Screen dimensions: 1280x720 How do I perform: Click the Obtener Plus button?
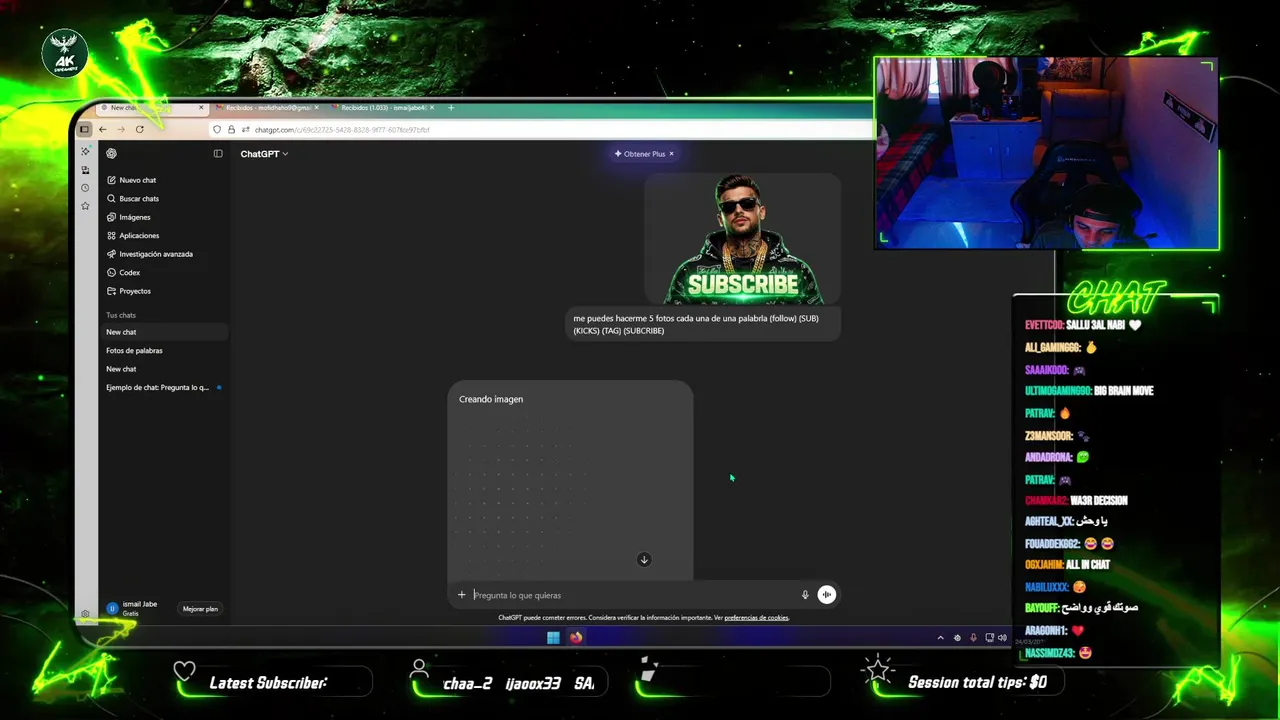point(640,154)
